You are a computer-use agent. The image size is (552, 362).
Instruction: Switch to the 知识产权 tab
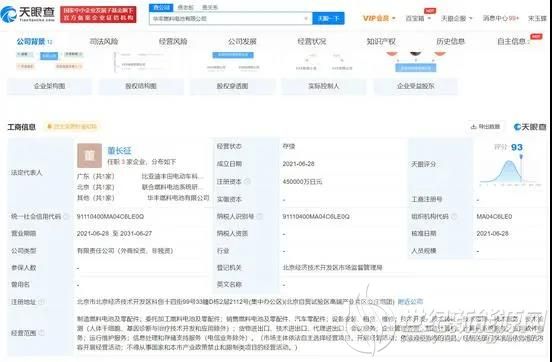coord(381,42)
